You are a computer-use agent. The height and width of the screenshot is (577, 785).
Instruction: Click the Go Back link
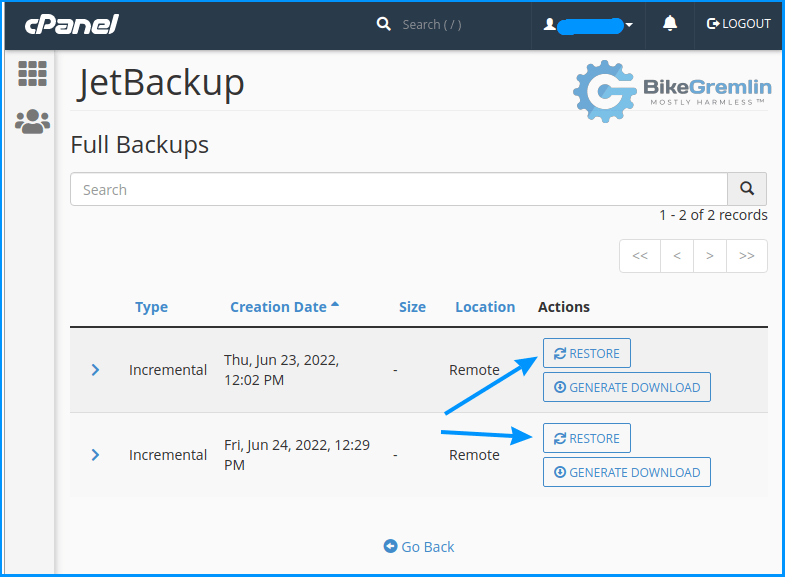point(419,546)
